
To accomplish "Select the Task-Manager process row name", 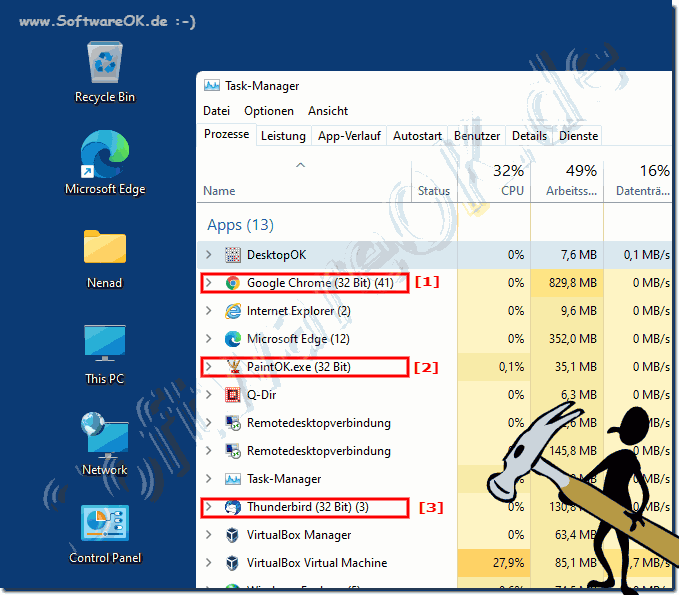I will (x=284, y=479).
